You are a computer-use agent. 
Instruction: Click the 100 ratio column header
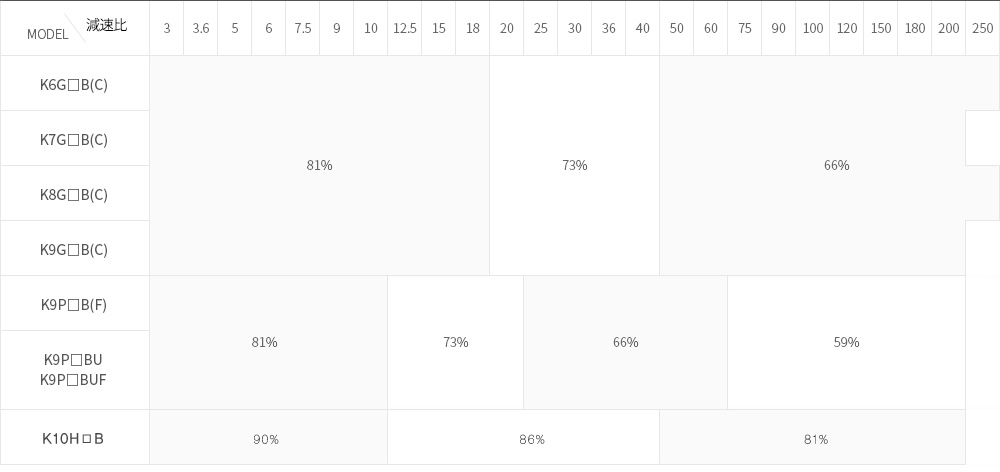[x=812, y=28]
